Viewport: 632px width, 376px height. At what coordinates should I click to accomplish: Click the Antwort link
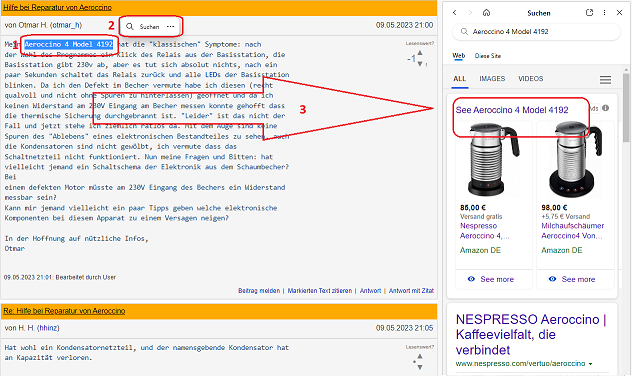(370, 291)
